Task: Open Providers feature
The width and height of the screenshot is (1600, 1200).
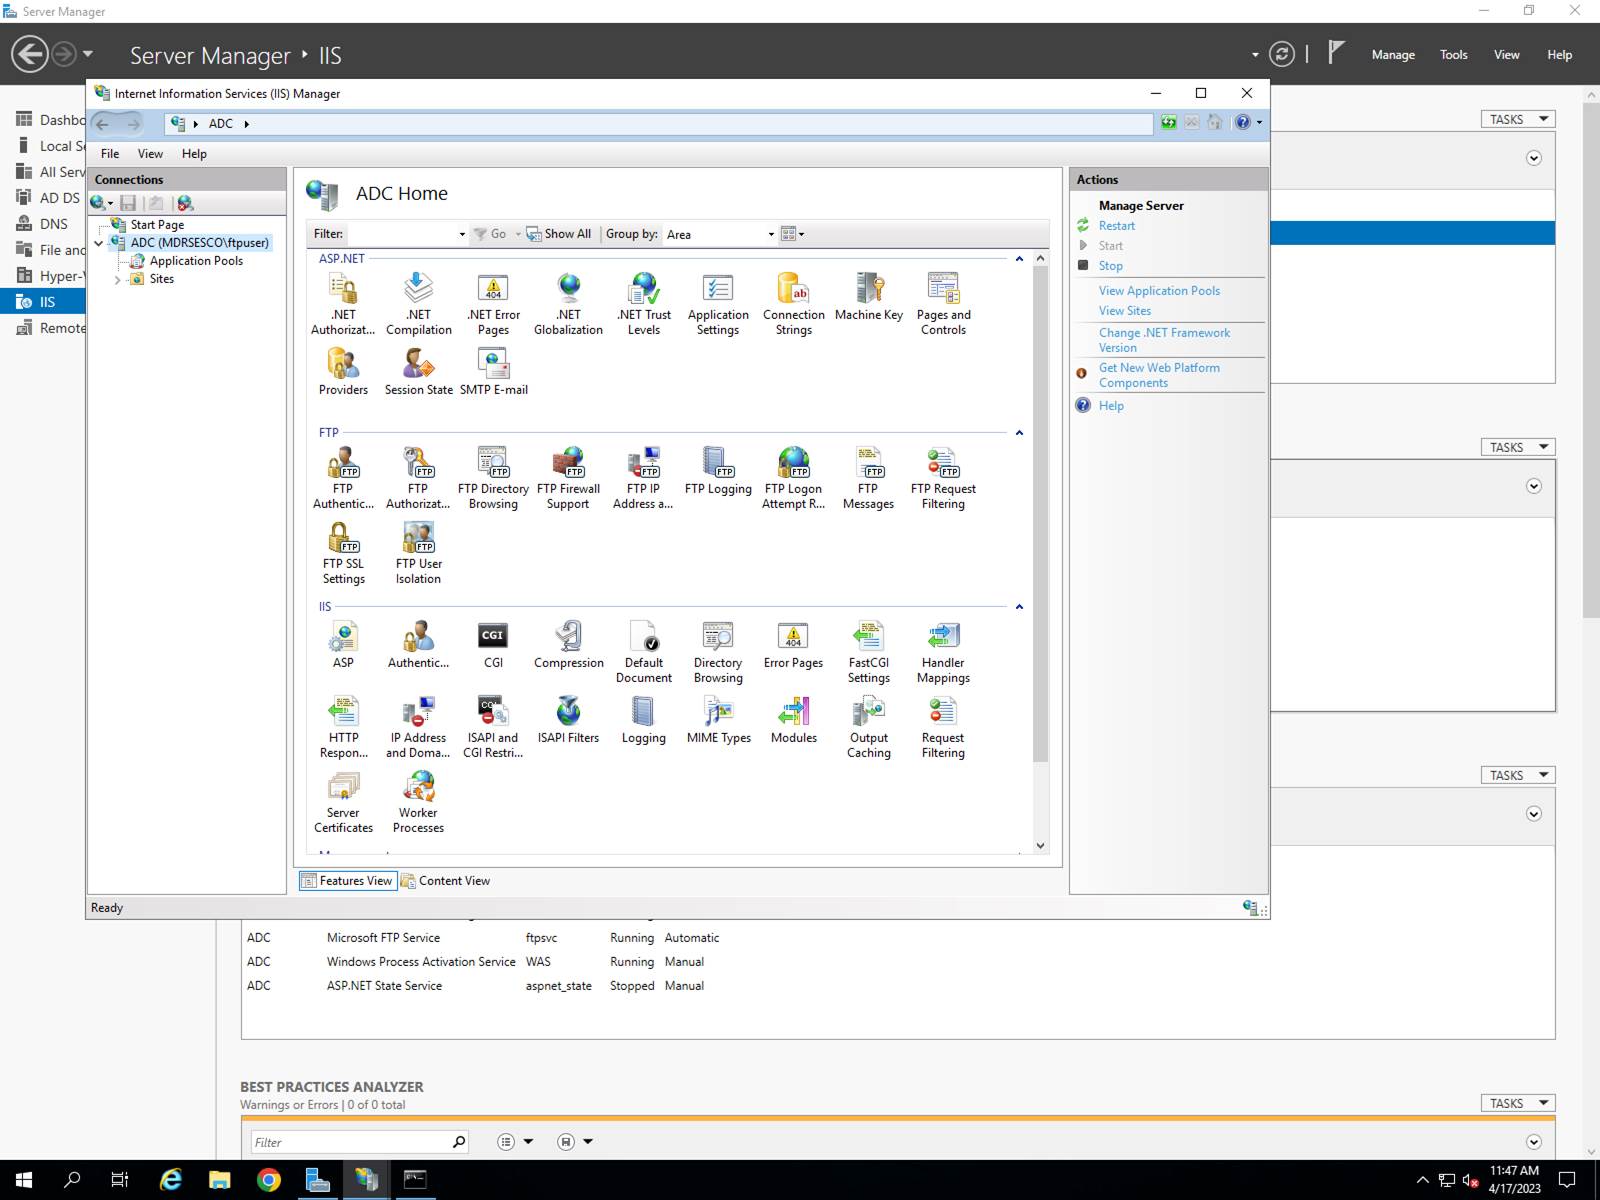Action: click(x=343, y=372)
